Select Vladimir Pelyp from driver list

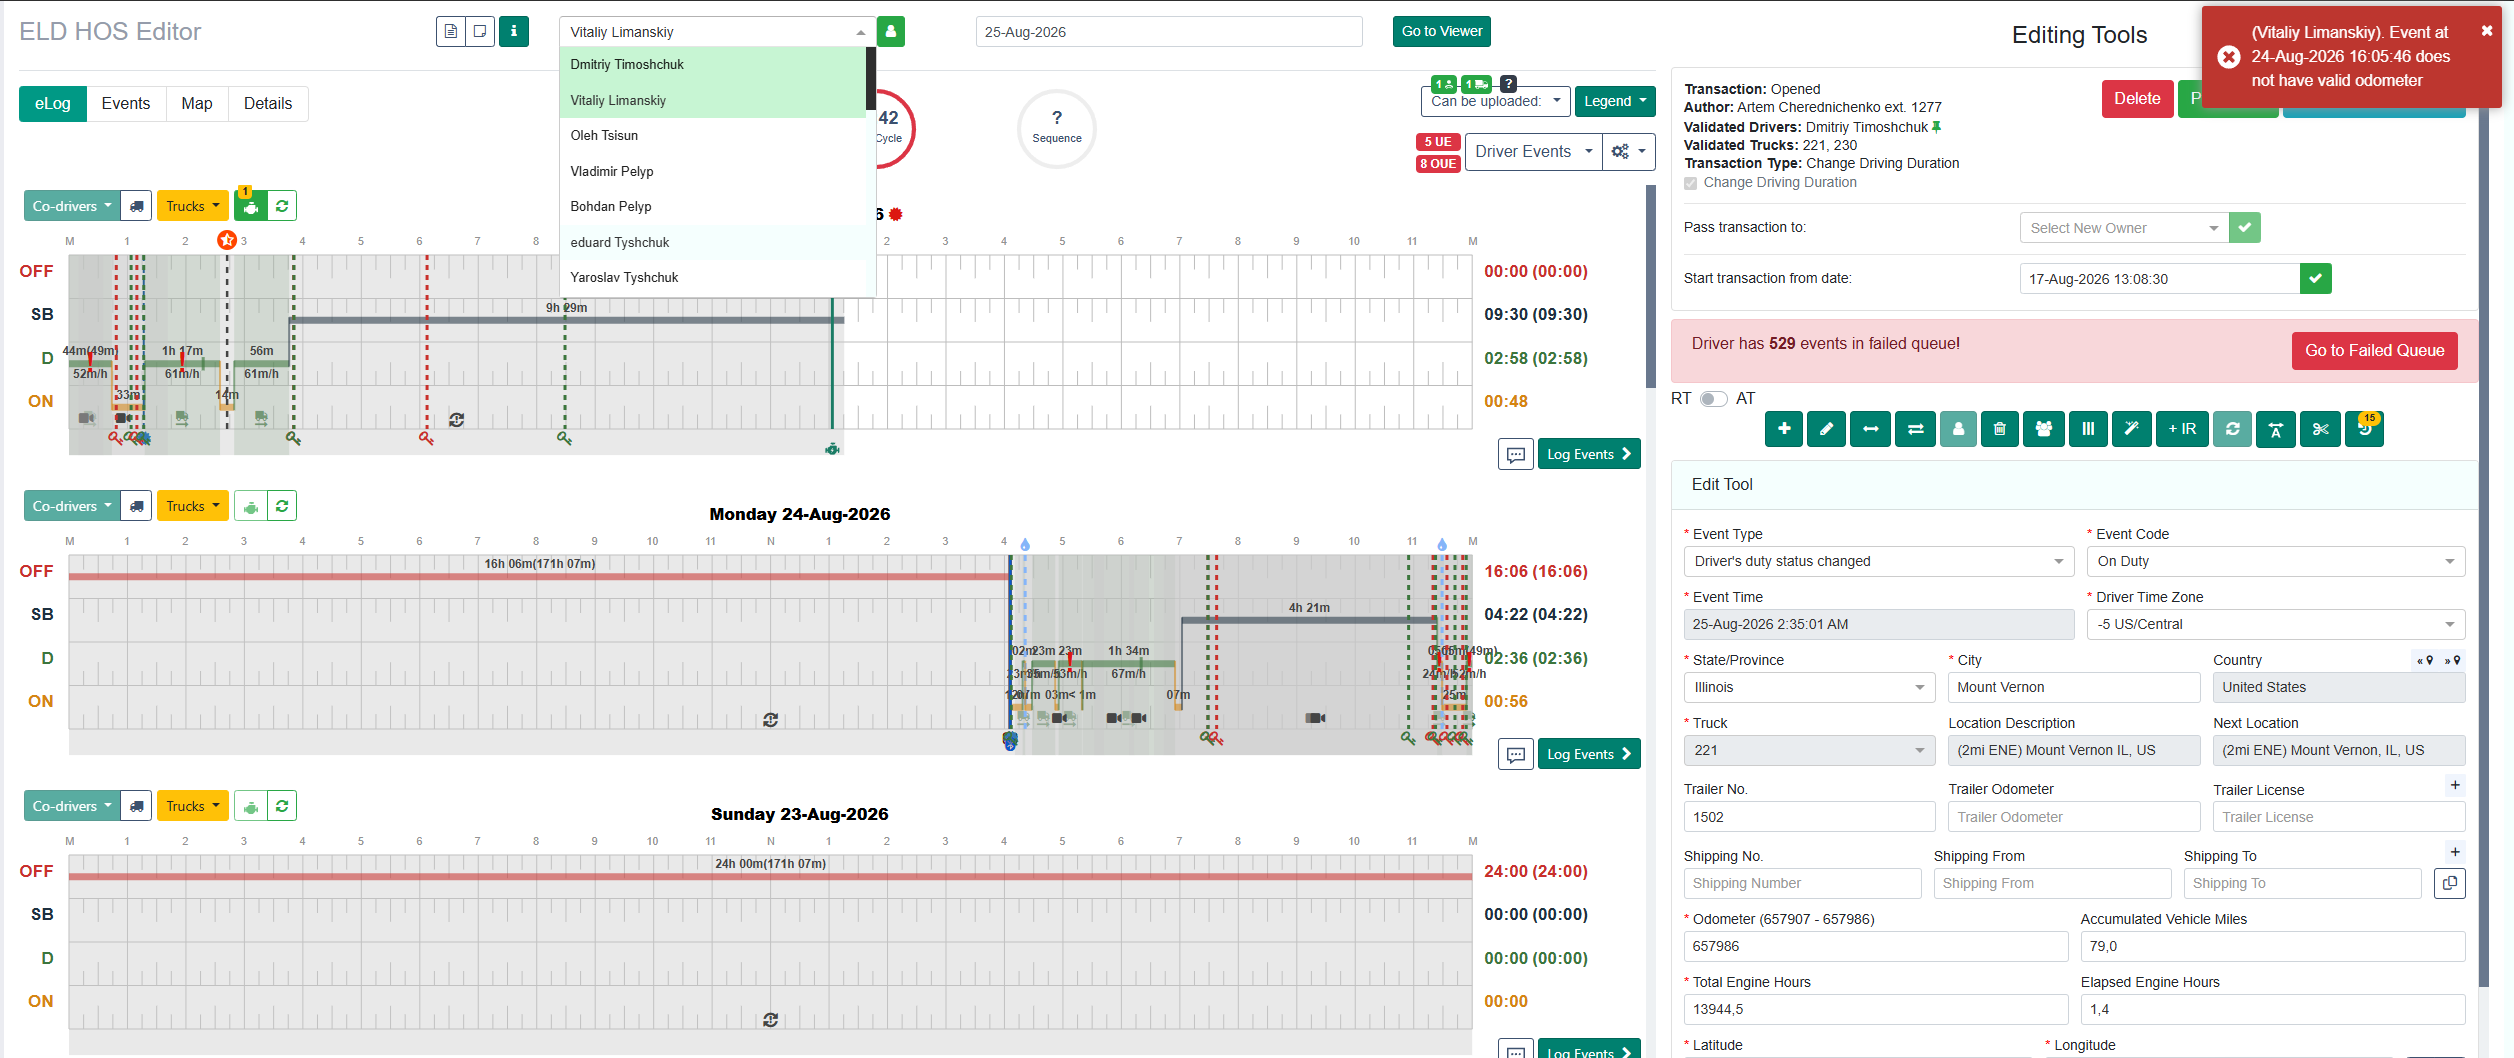pos(712,172)
